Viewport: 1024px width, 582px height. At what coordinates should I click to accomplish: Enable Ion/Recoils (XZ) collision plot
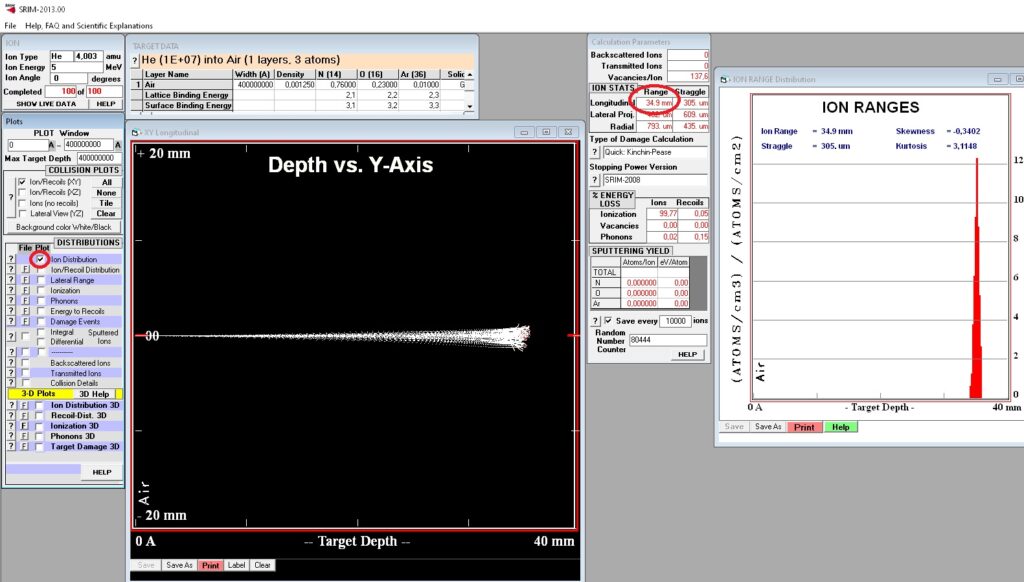click(23, 192)
